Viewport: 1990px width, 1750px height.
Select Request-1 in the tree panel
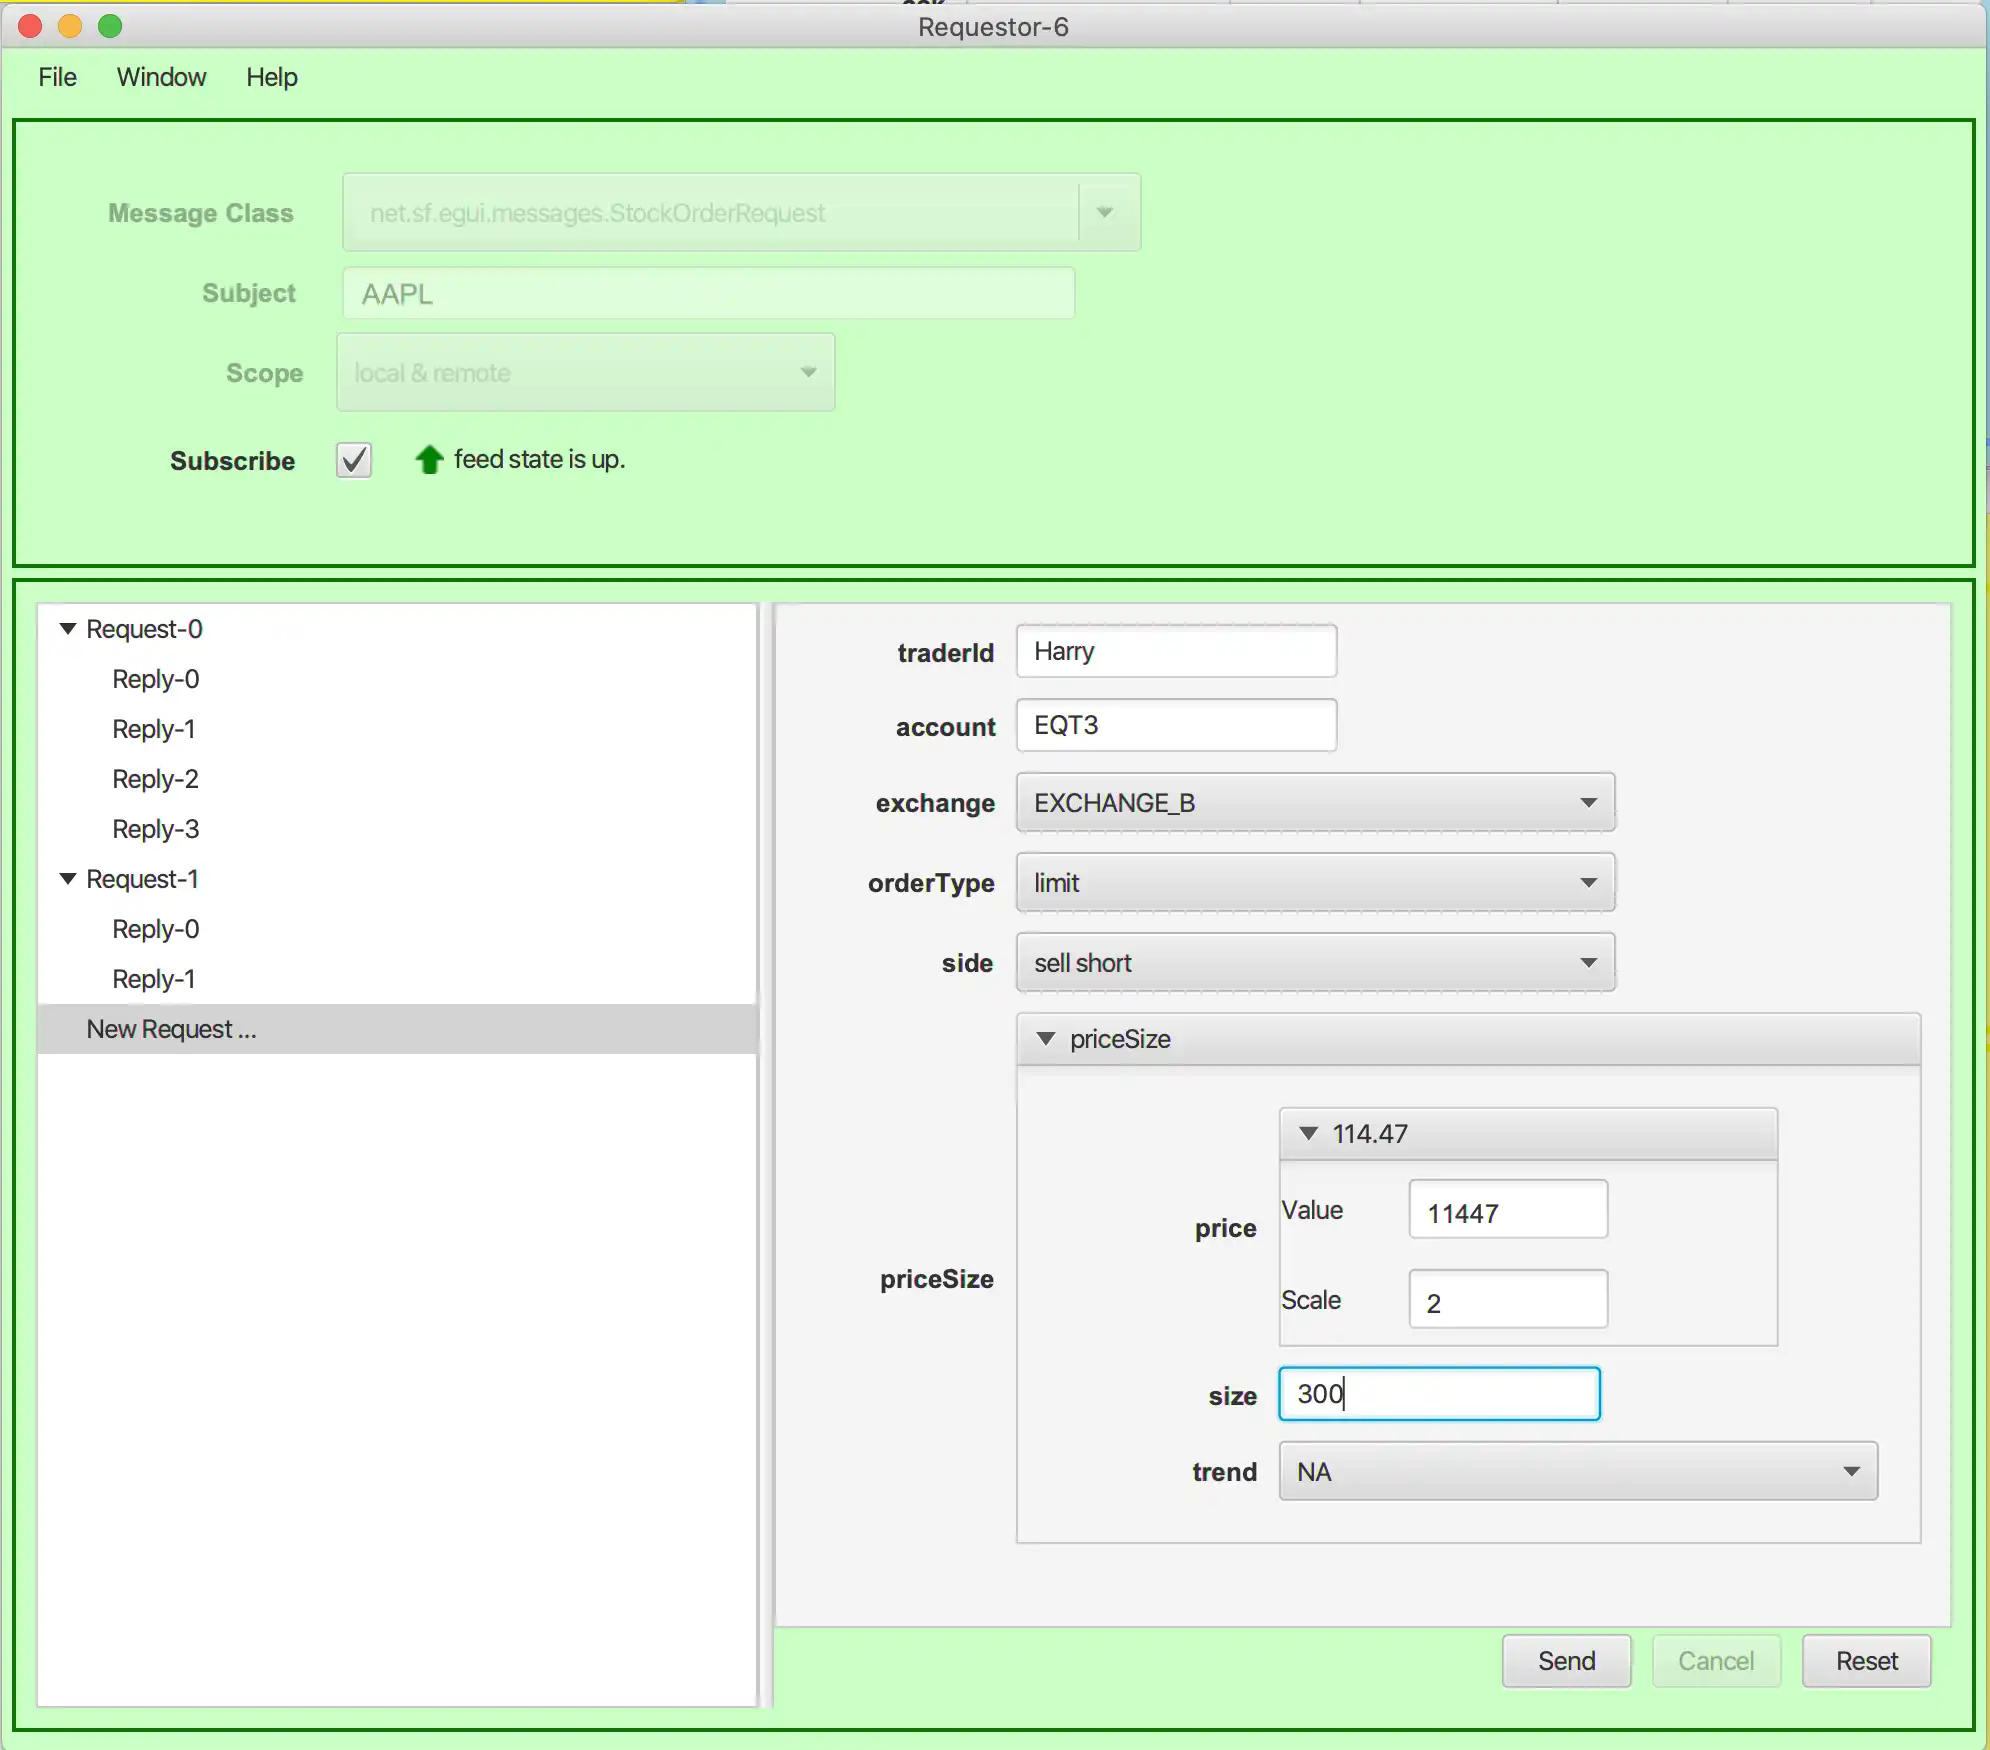(x=144, y=877)
